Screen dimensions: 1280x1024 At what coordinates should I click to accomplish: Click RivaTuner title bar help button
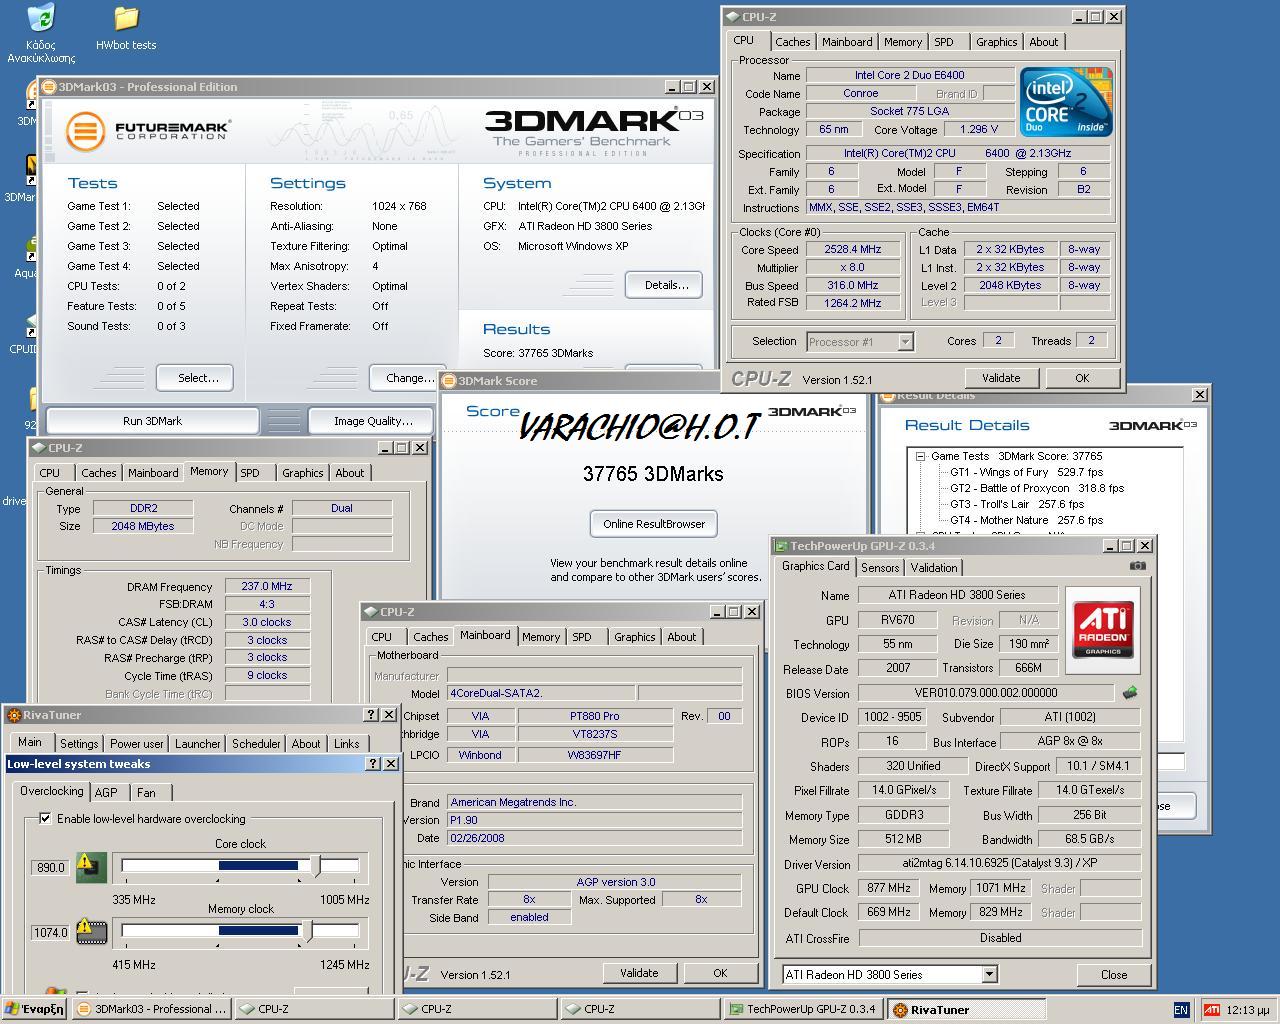[x=373, y=715]
